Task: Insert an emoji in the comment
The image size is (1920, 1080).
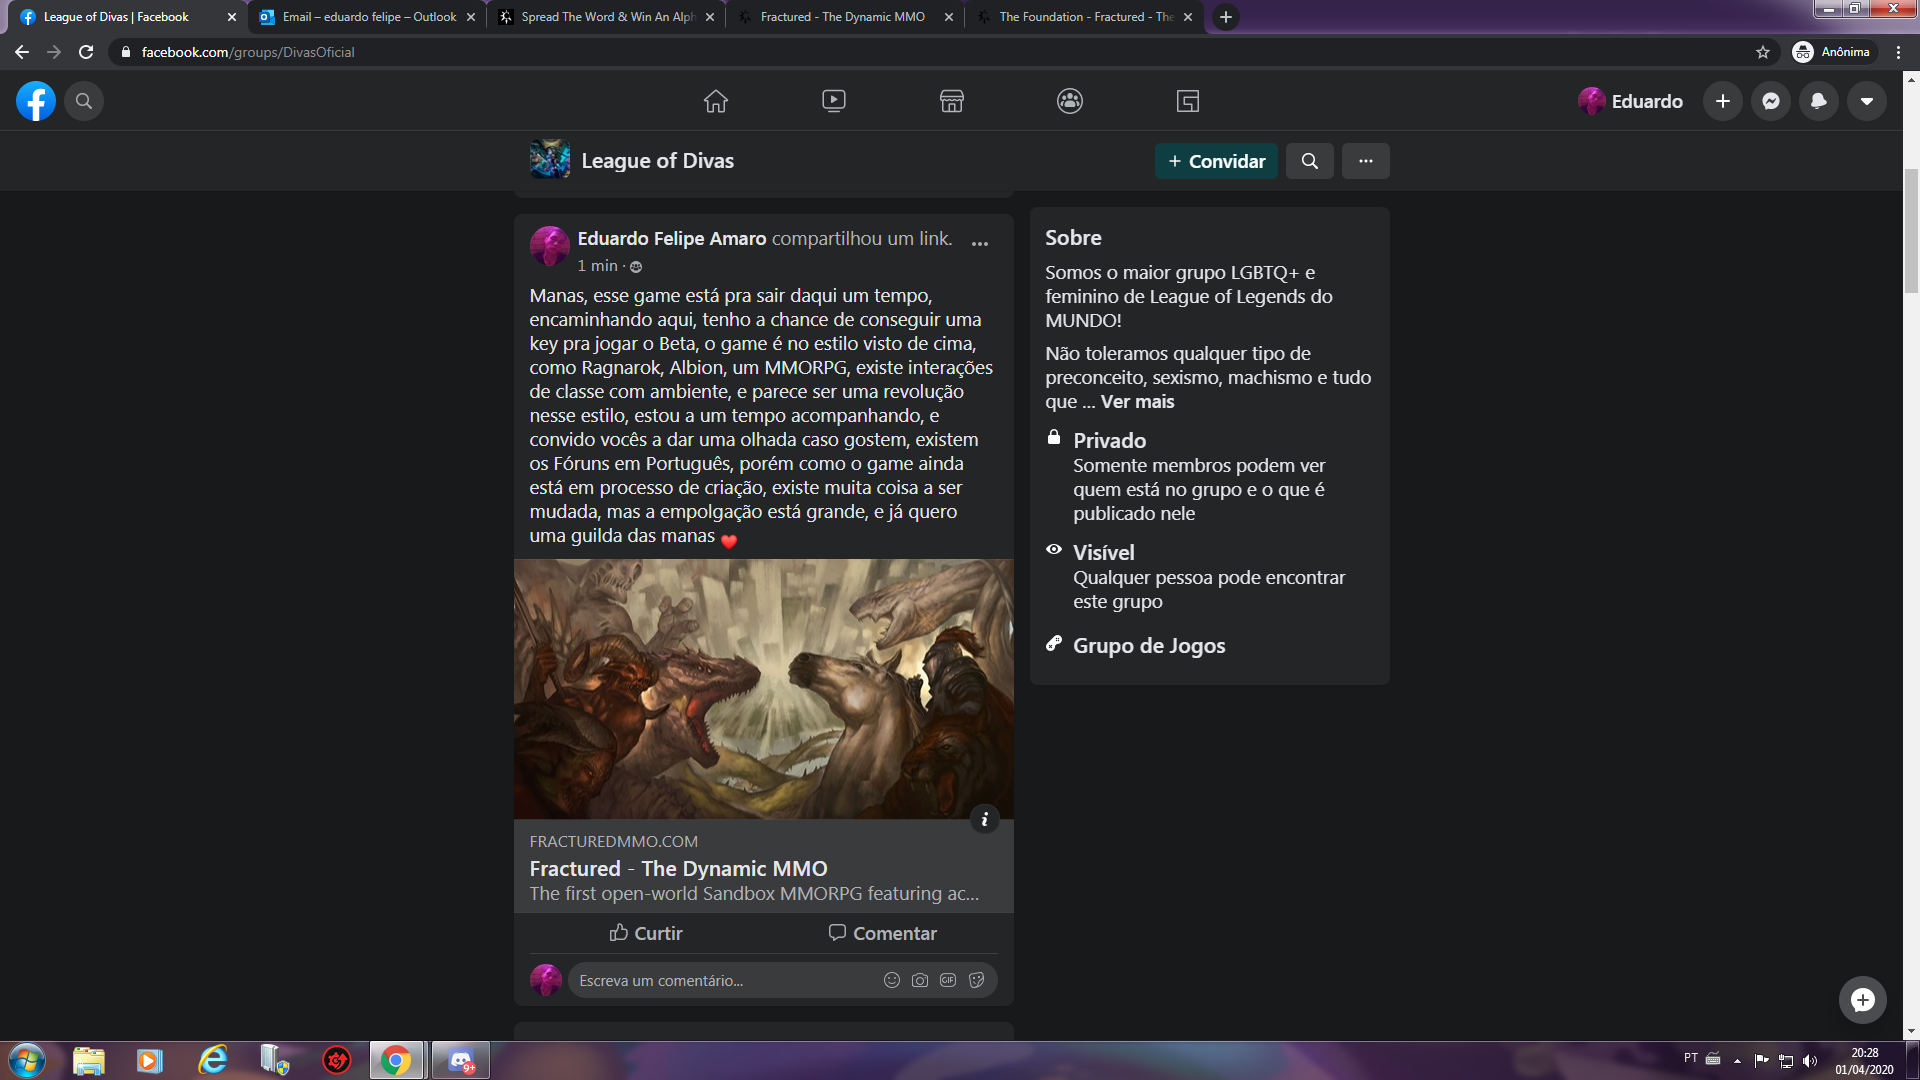Action: [892, 980]
